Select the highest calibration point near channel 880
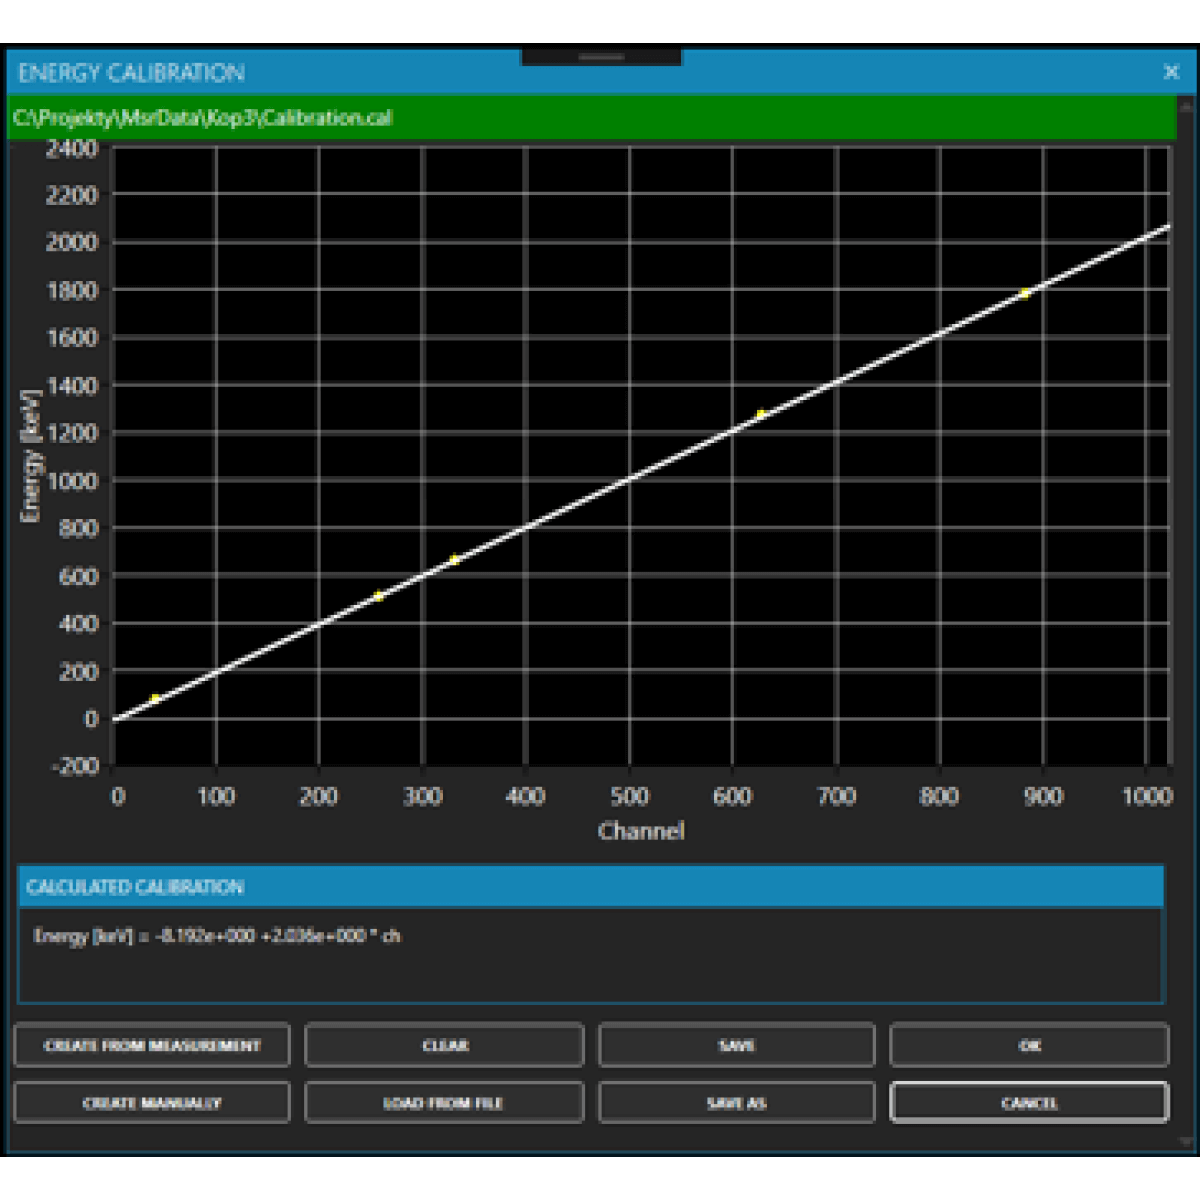The width and height of the screenshot is (1200, 1200). point(1024,293)
